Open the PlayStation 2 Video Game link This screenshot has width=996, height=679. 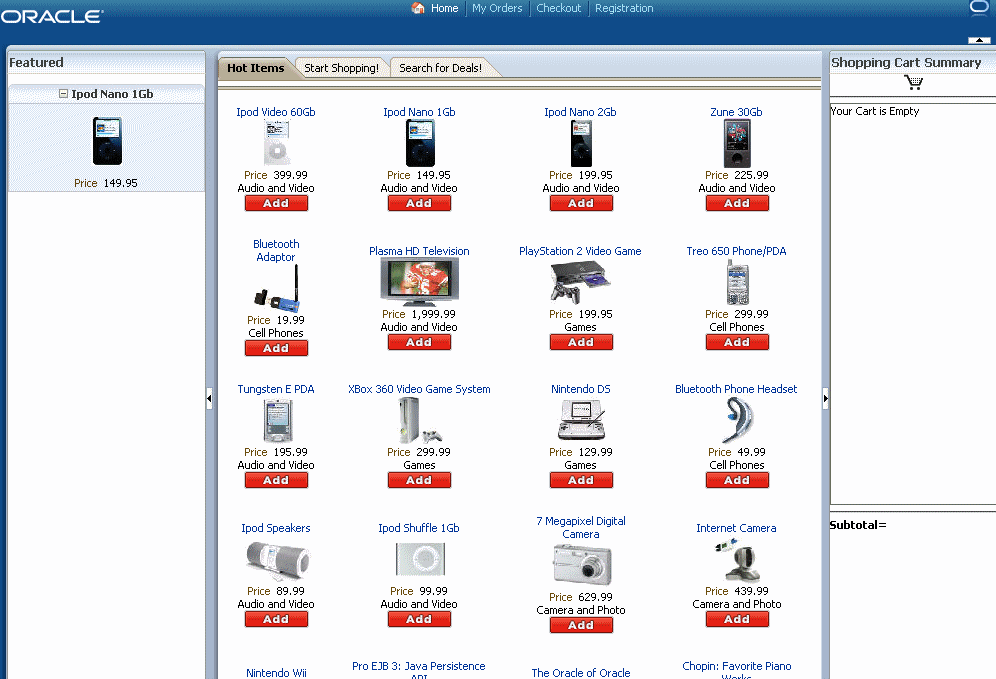pyautogui.click(x=580, y=251)
